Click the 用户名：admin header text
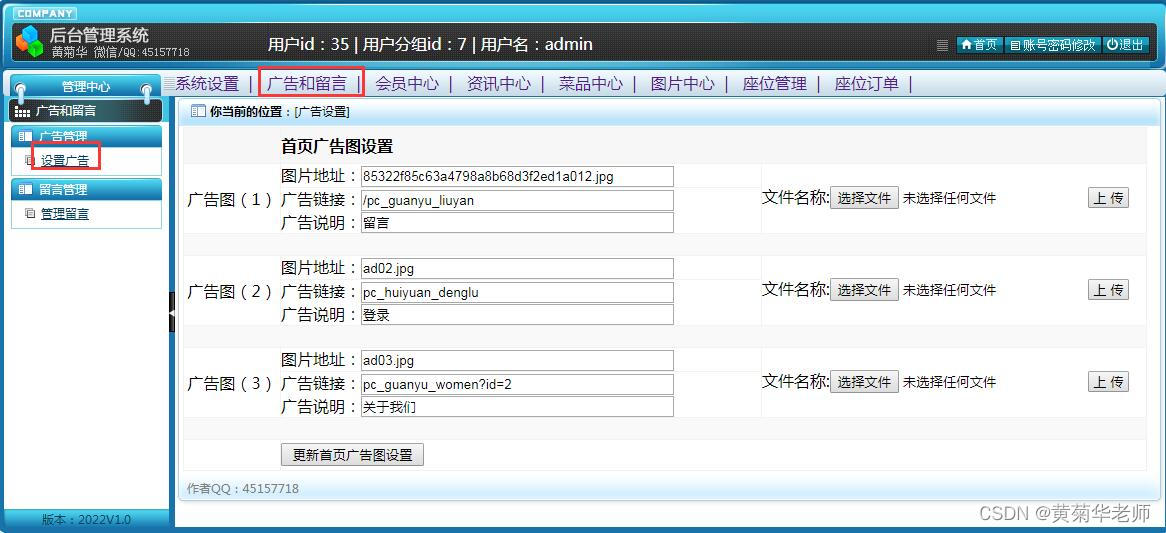 click(x=536, y=45)
